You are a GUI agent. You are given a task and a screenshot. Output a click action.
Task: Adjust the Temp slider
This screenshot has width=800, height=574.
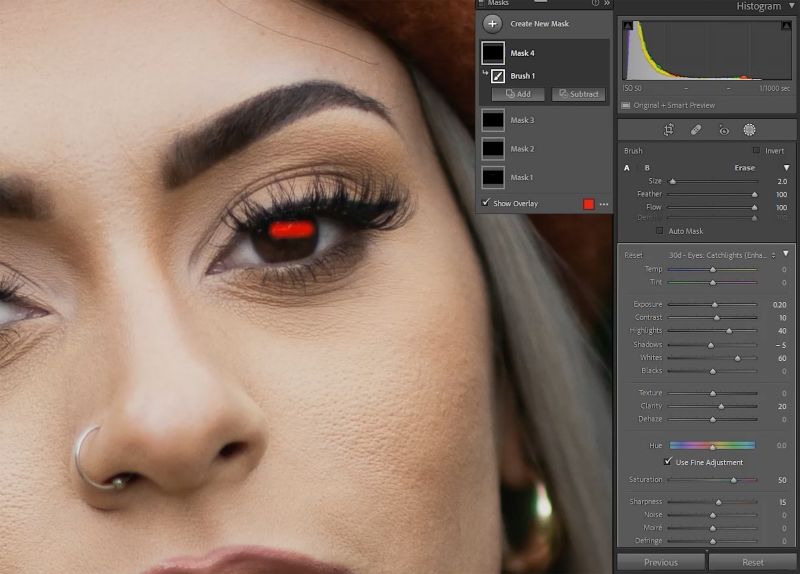click(712, 269)
